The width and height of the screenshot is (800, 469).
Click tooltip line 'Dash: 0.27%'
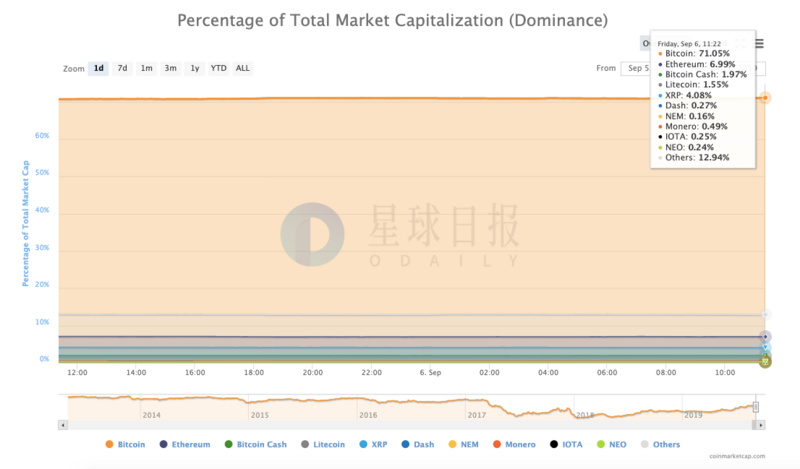pyautogui.click(x=687, y=106)
